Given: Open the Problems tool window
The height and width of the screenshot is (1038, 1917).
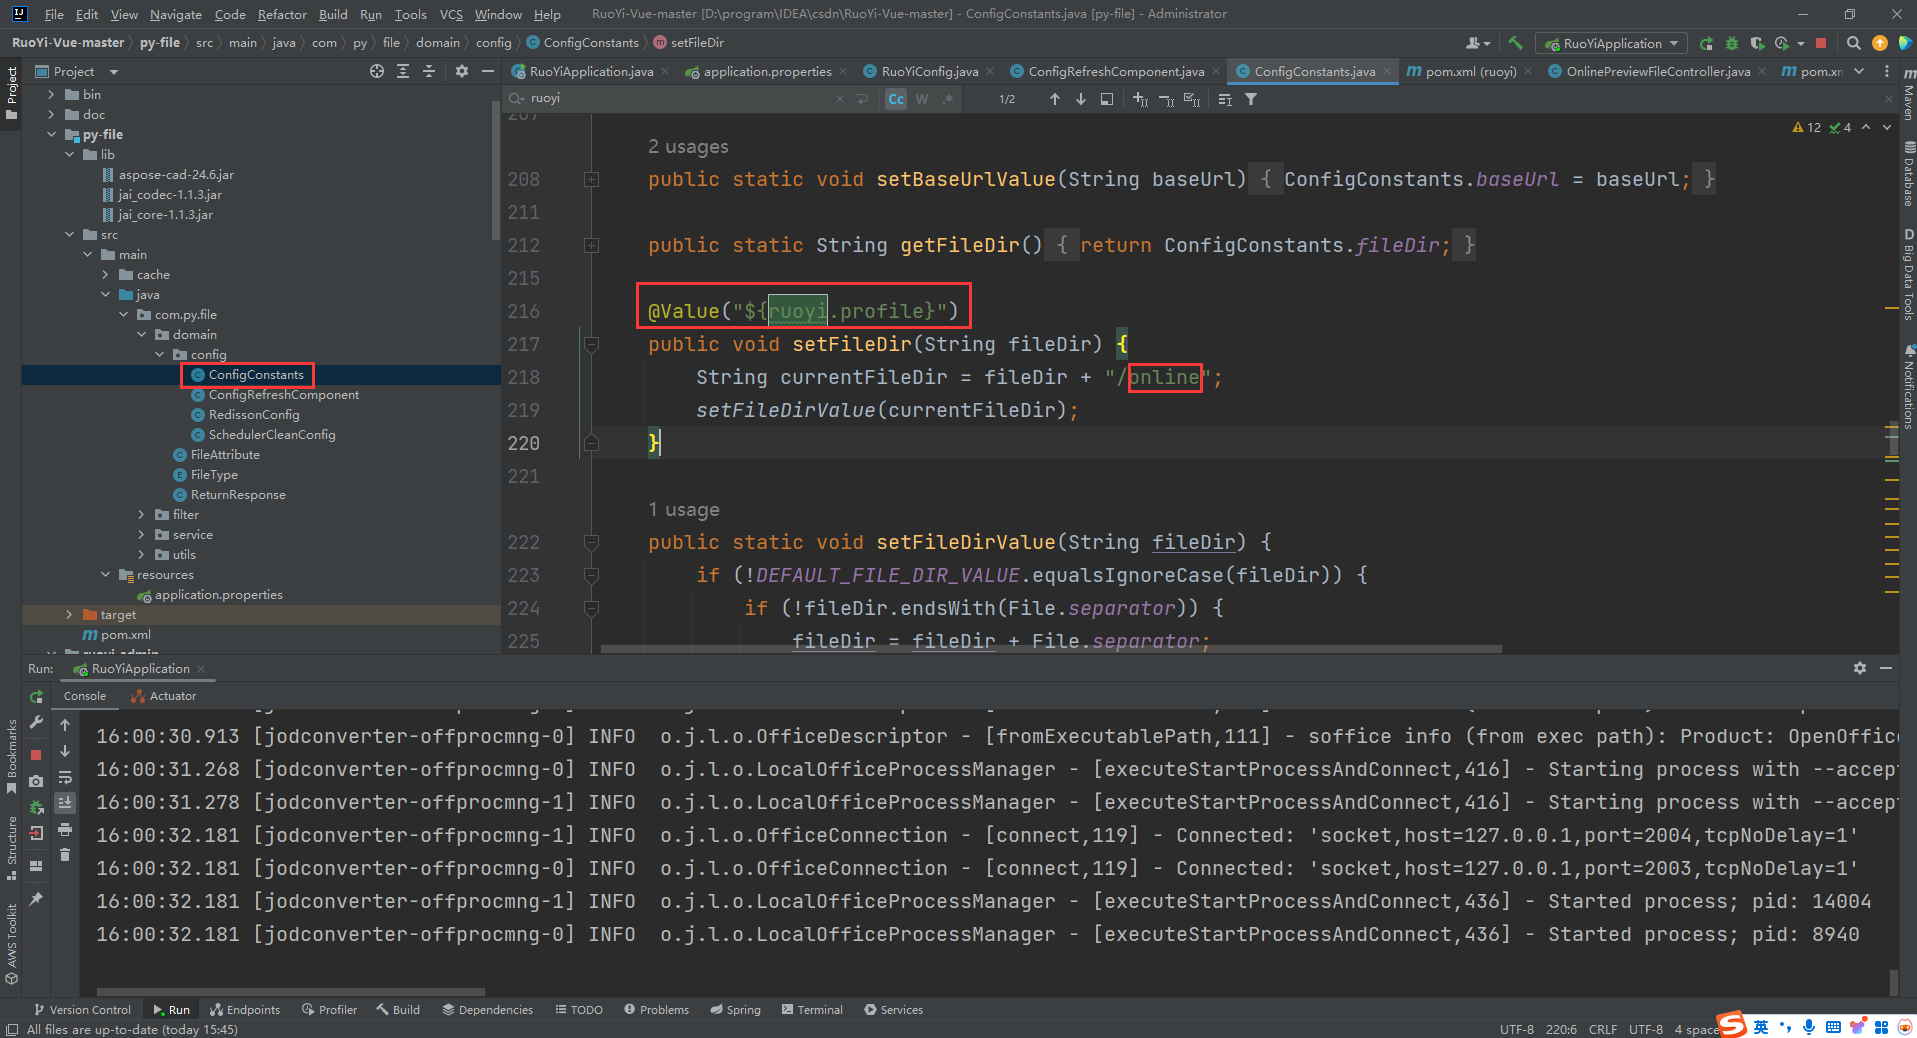Looking at the screenshot, I should (656, 1010).
